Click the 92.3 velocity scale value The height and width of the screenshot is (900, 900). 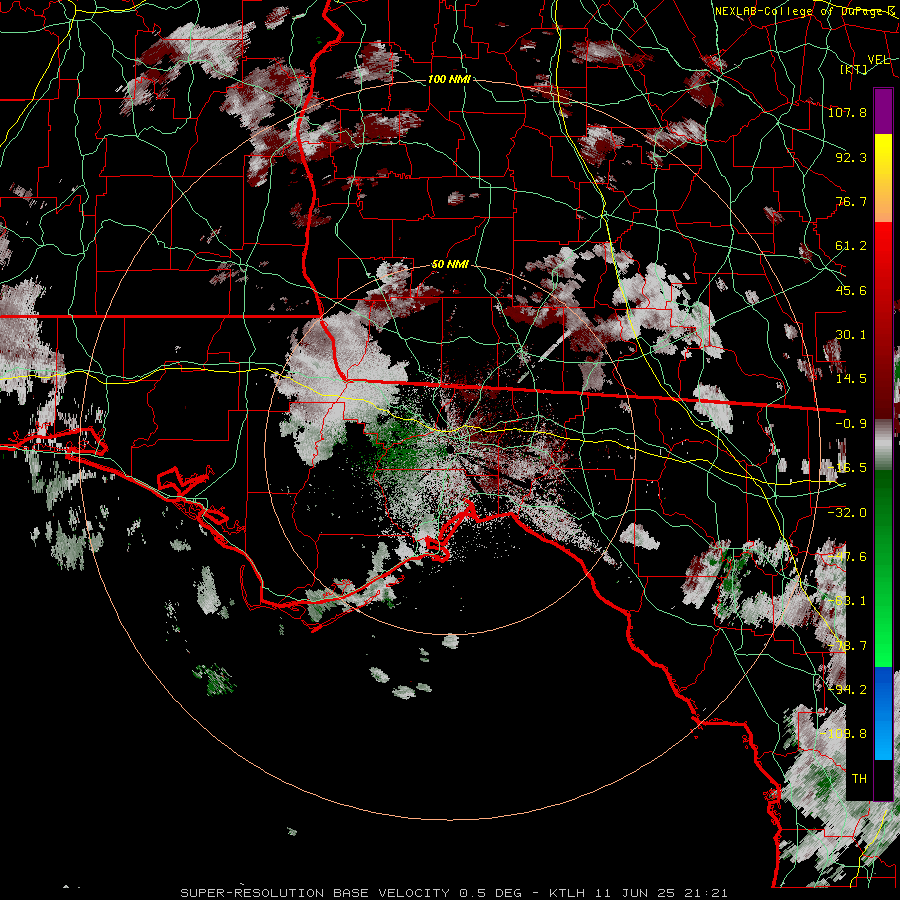click(851, 157)
